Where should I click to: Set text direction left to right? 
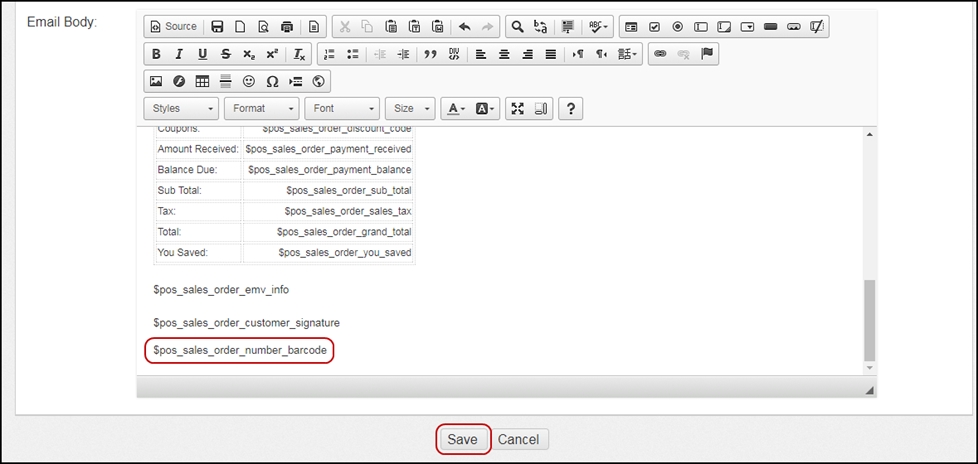click(578, 54)
